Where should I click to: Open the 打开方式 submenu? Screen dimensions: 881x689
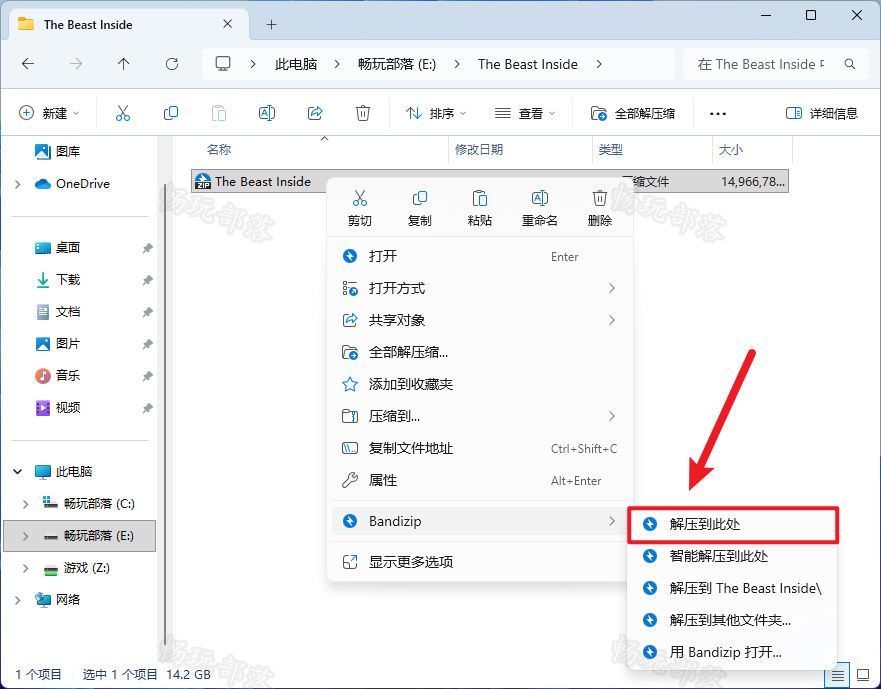click(480, 288)
